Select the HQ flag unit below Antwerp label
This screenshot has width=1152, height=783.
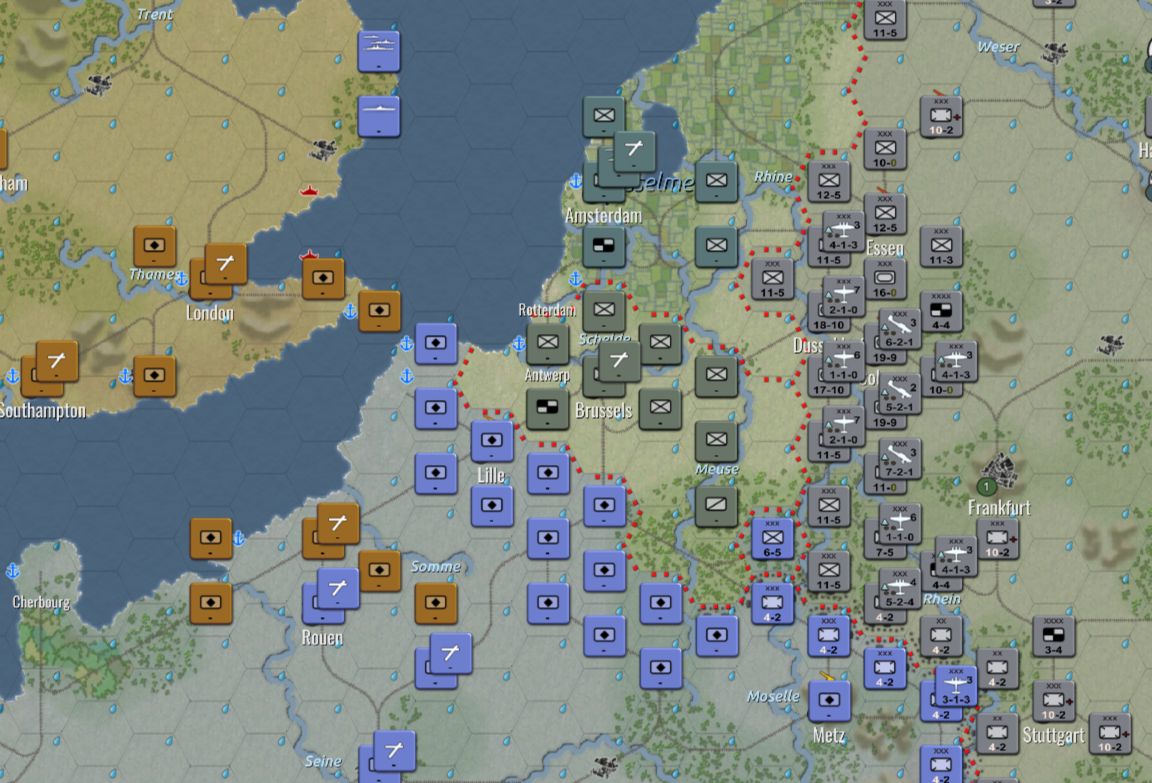(x=547, y=408)
